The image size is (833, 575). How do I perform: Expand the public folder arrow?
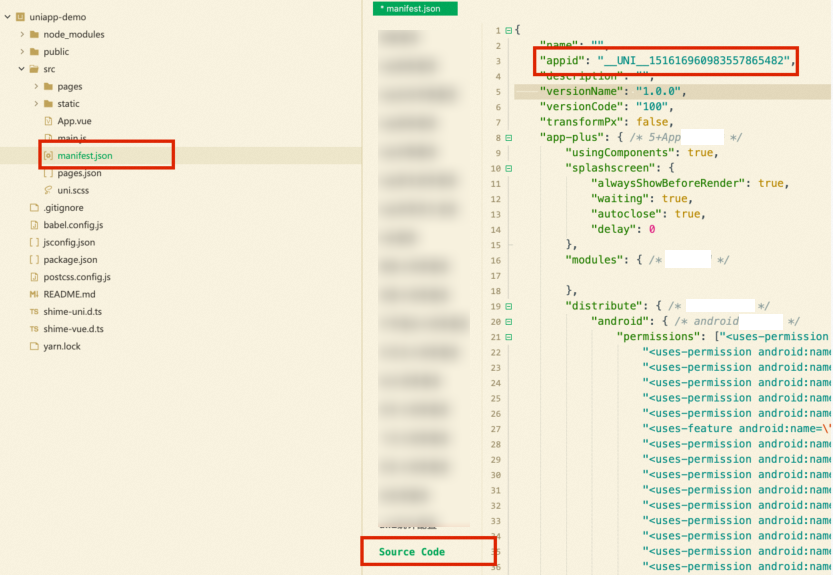click(x=22, y=52)
